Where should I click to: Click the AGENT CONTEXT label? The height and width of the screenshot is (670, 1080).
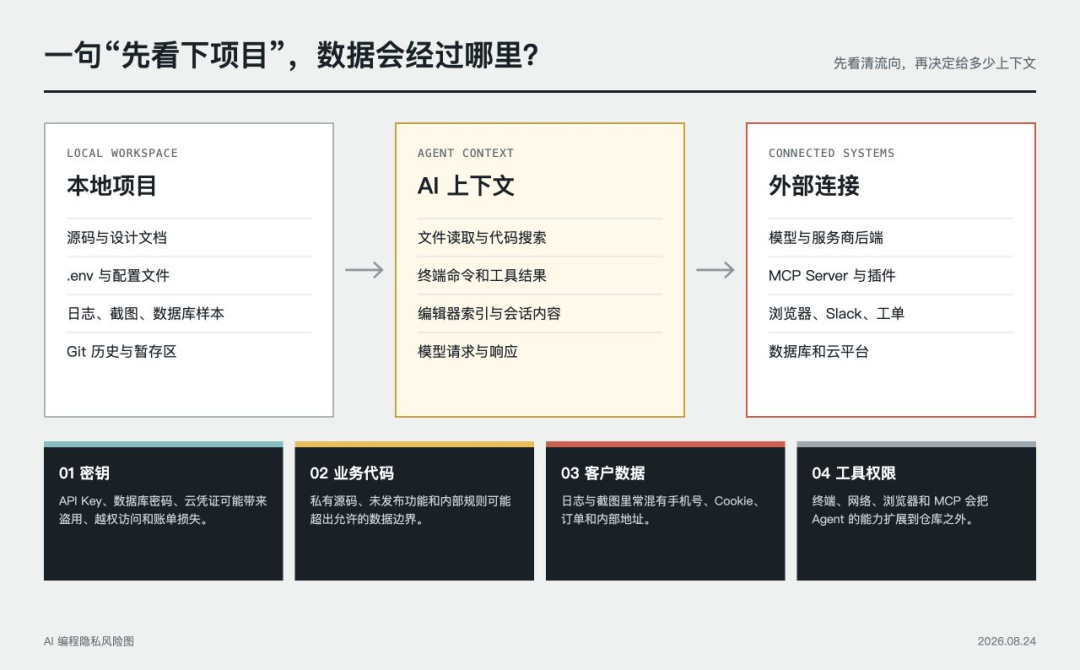pyautogui.click(x=466, y=153)
